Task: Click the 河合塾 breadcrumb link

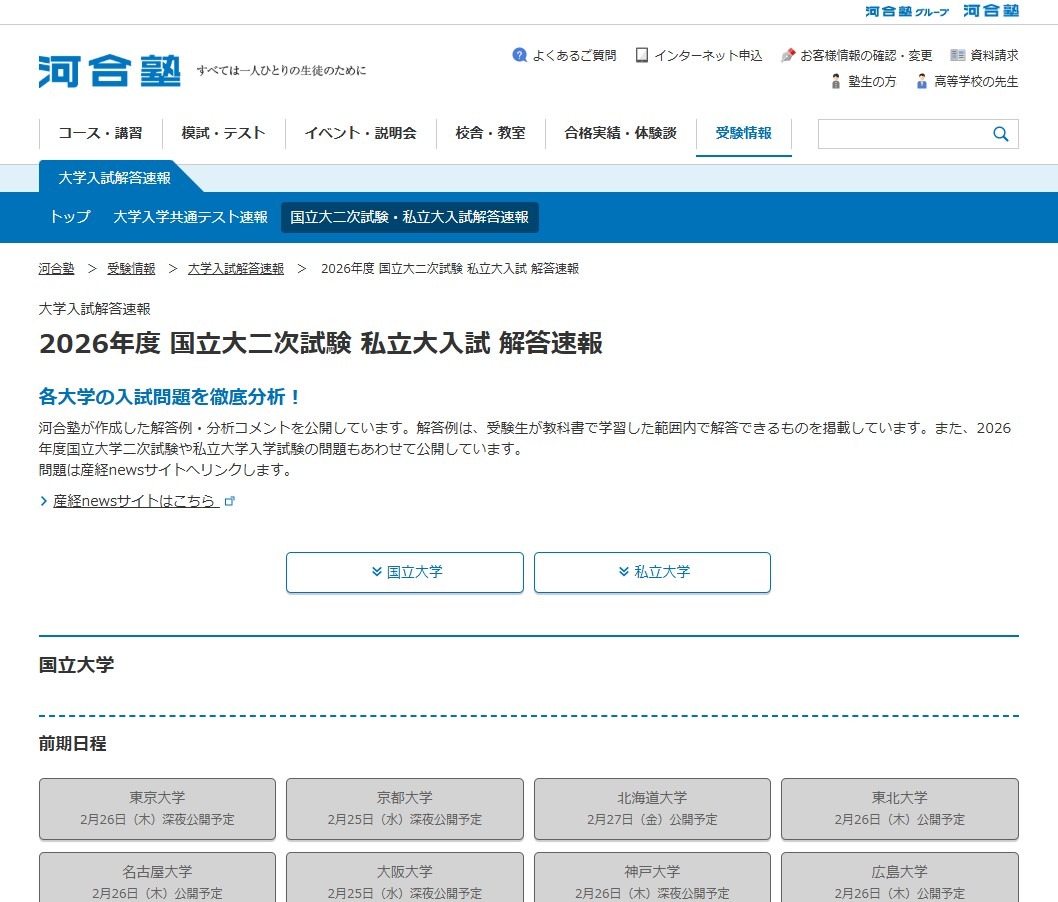Action: pyautogui.click(x=55, y=268)
